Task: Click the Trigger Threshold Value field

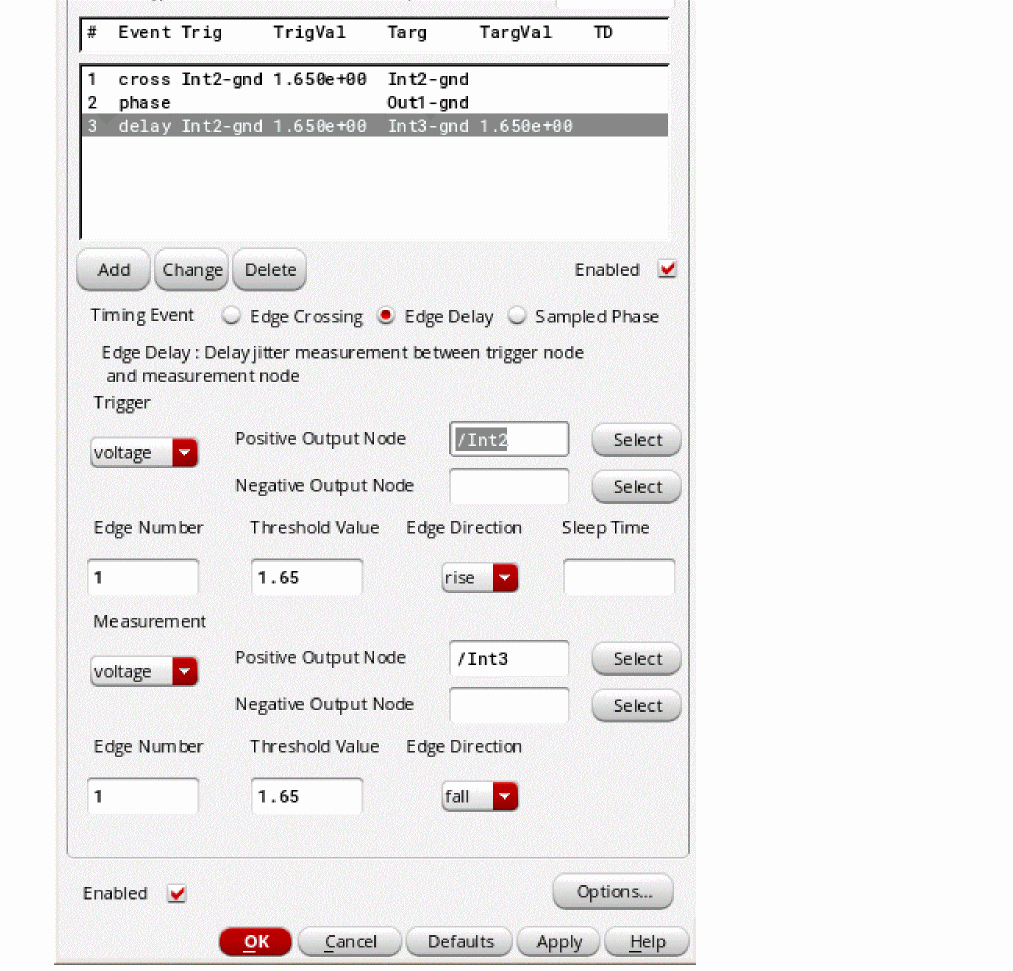Action: click(x=307, y=577)
